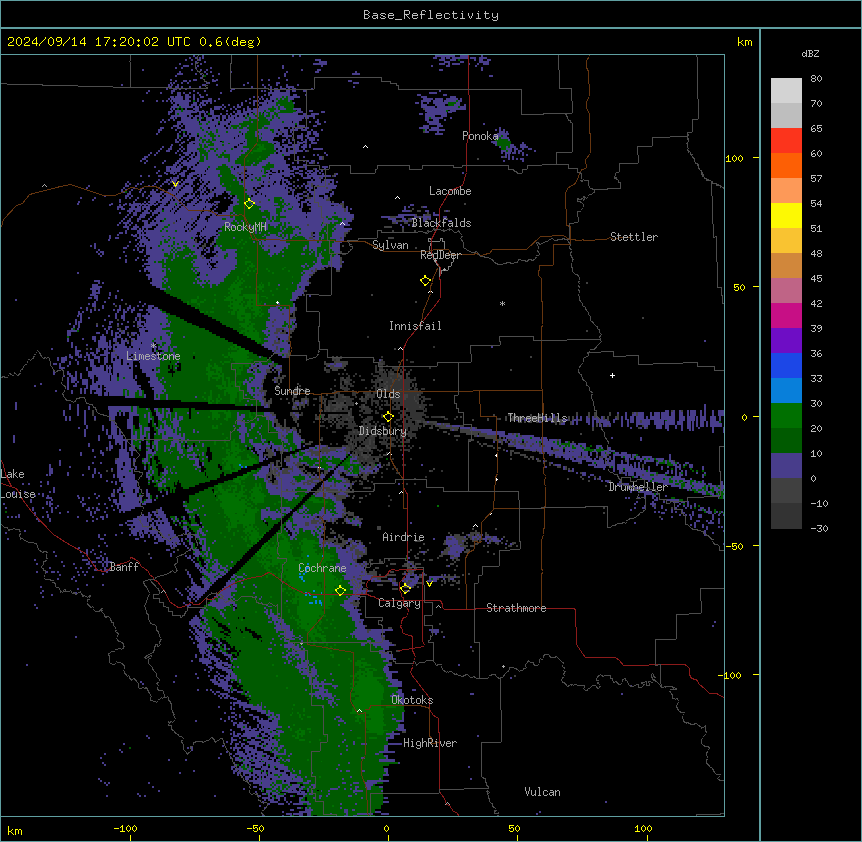Click the km label at top right of map
This screenshot has height=842, width=862.
tap(744, 42)
